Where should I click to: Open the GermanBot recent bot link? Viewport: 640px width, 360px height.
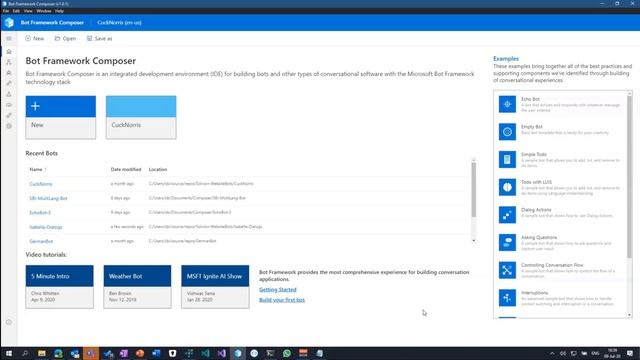tap(41, 241)
